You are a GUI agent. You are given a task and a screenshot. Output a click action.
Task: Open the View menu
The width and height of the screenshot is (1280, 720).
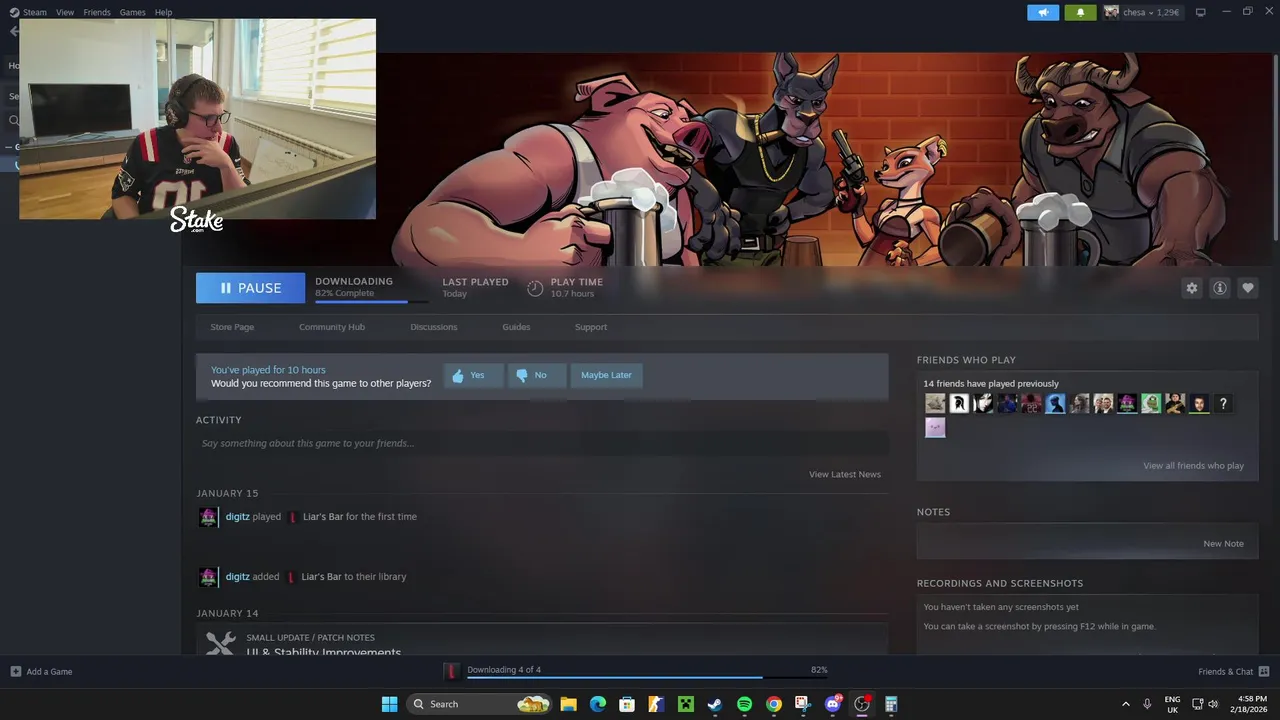tap(65, 12)
